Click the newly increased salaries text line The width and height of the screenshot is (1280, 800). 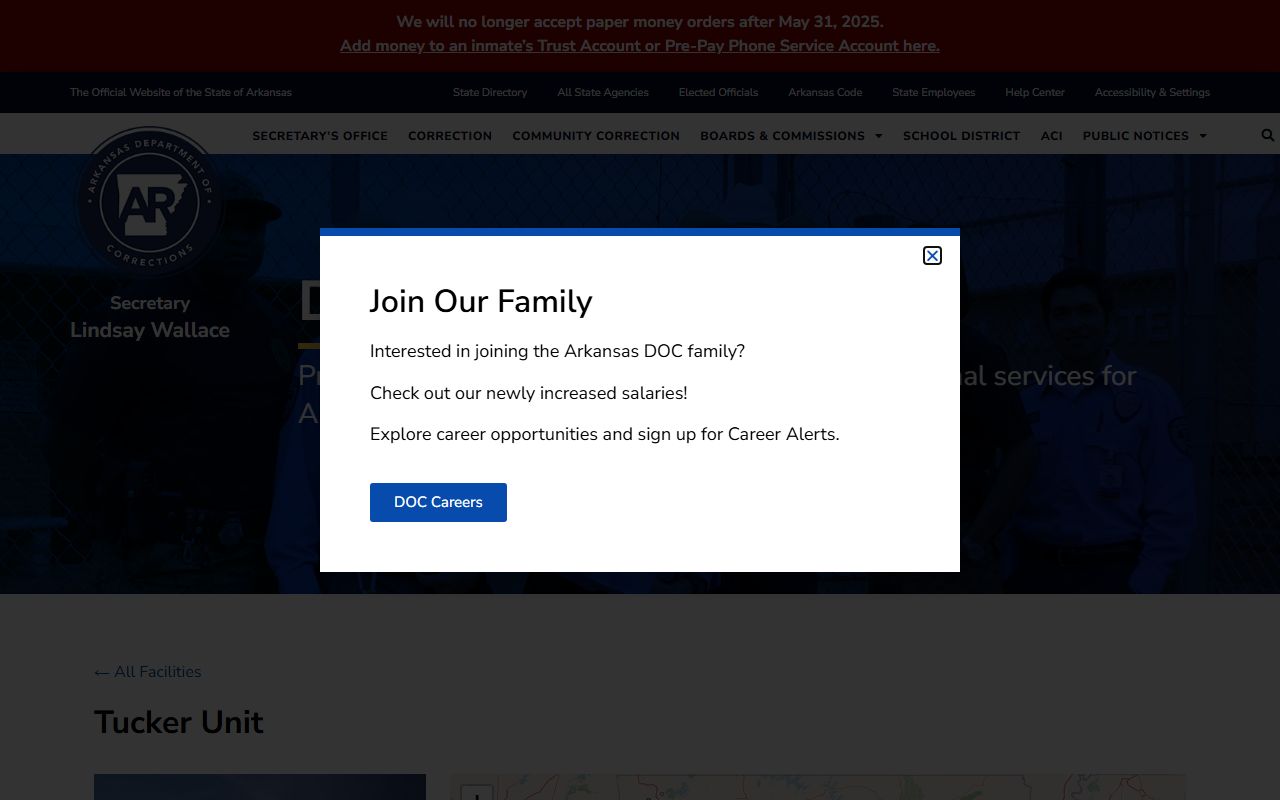click(529, 393)
